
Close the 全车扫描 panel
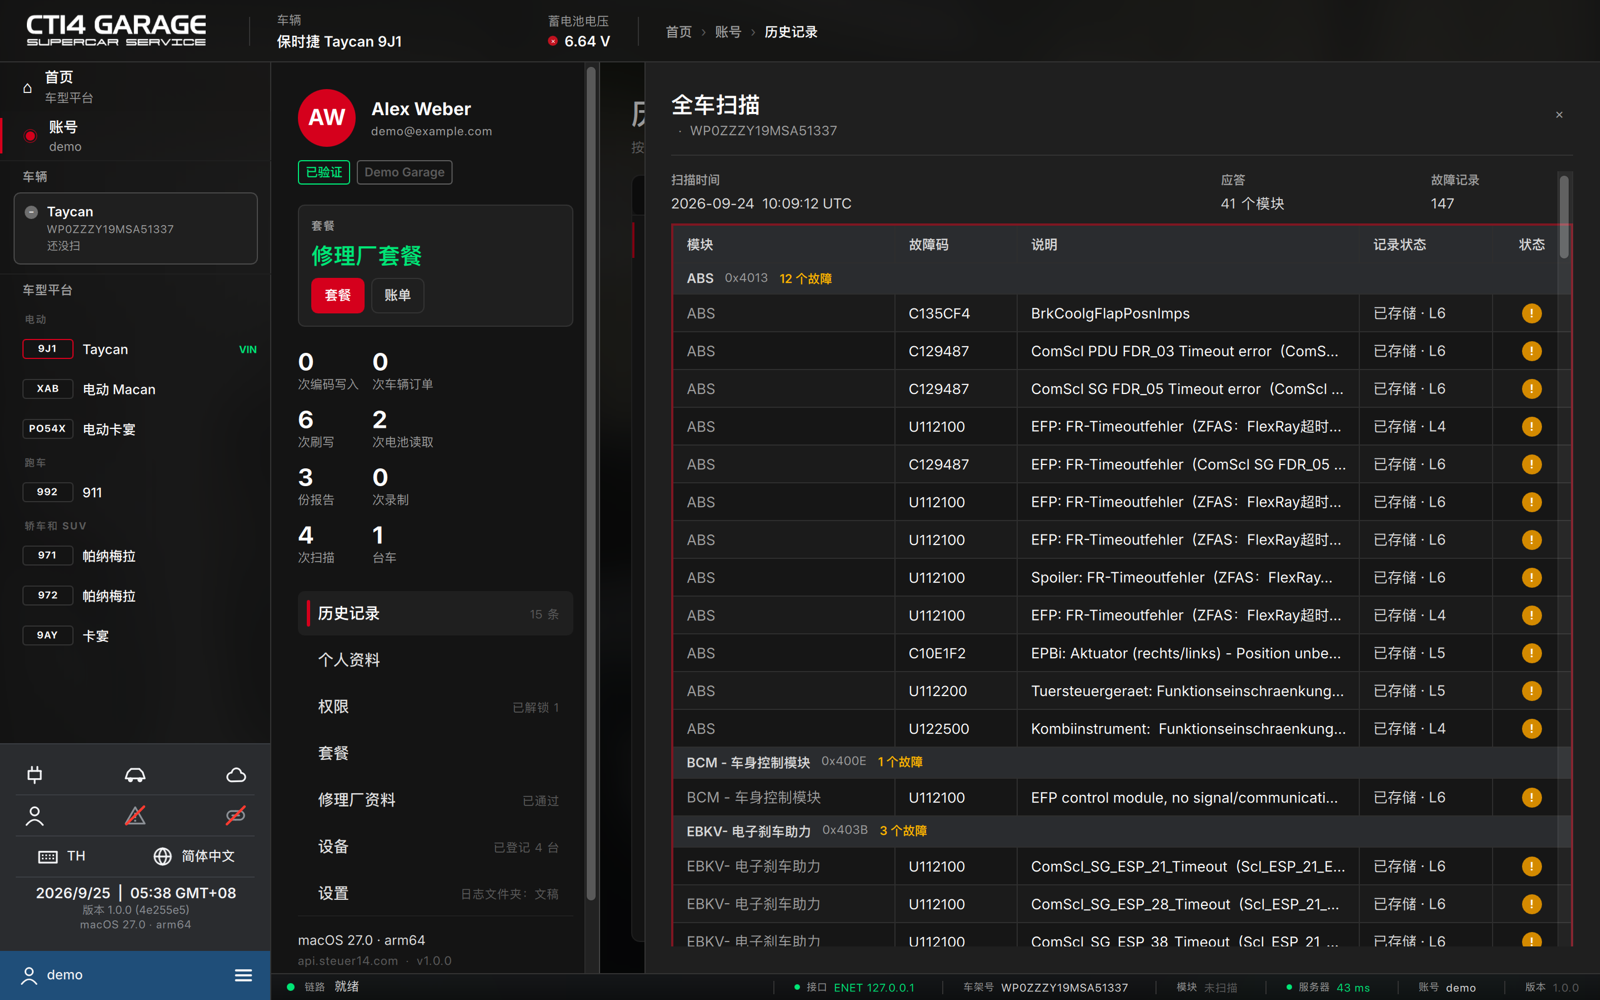(1559, 115)
